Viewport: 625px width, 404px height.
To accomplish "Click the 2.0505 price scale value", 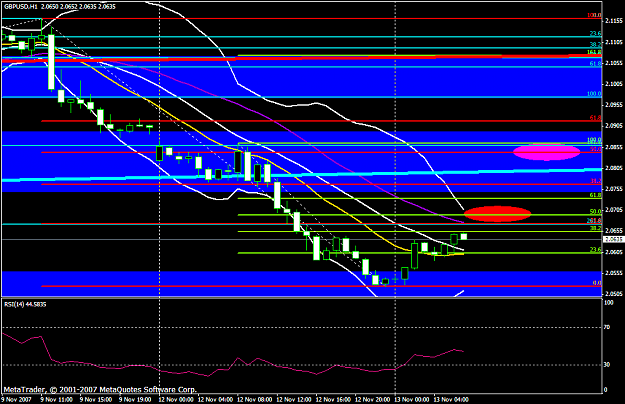I will (613, 294).
